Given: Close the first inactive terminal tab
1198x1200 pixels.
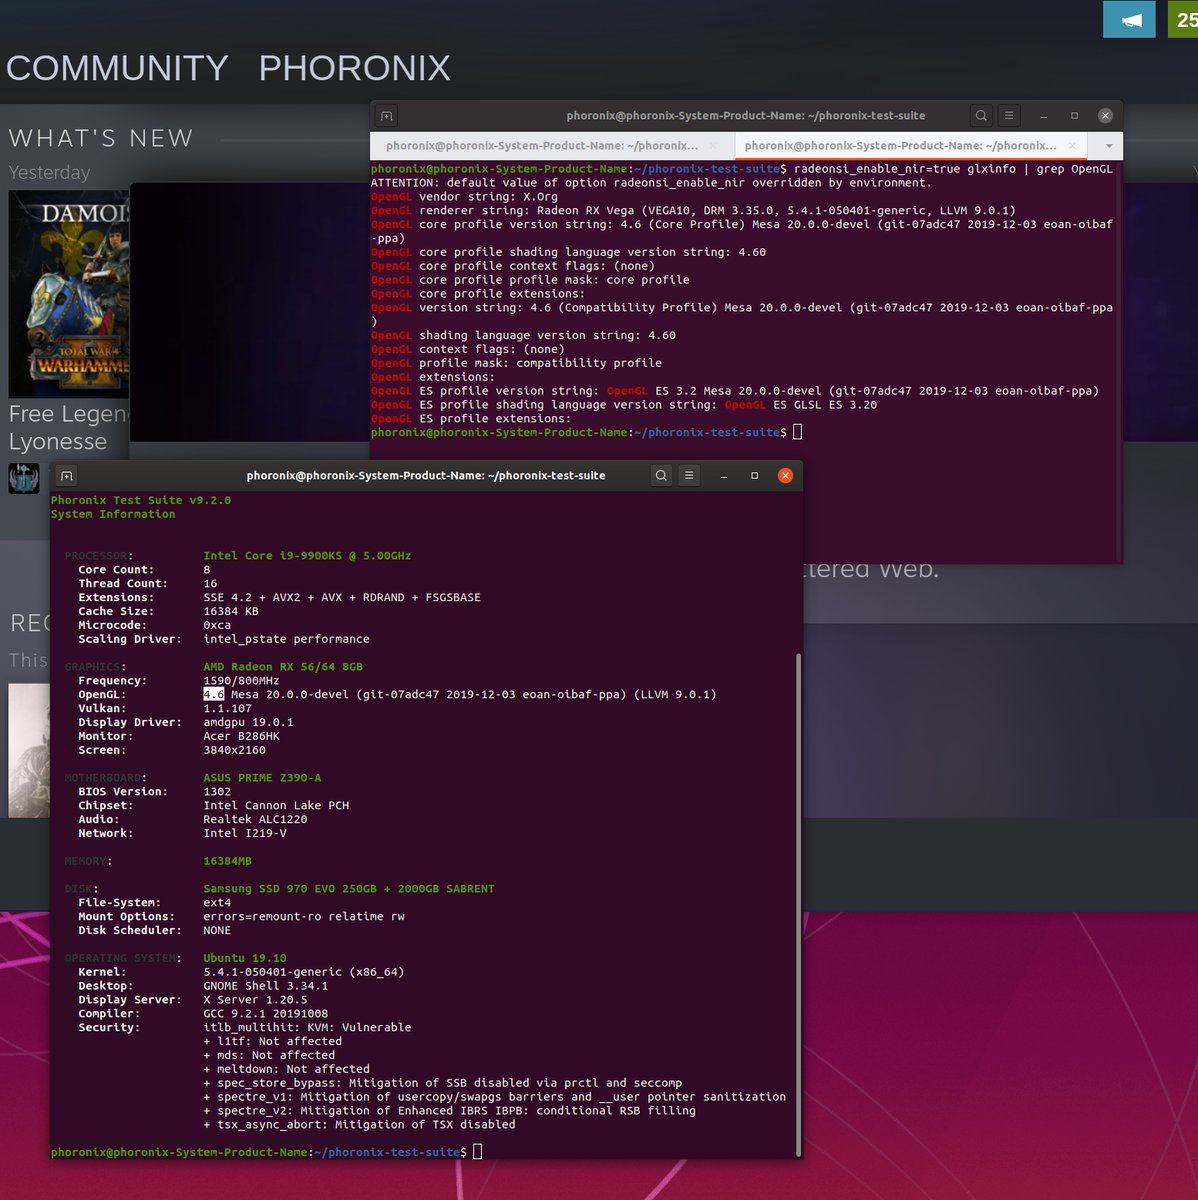Looking at the screenshot, I should tap(714, 146).
